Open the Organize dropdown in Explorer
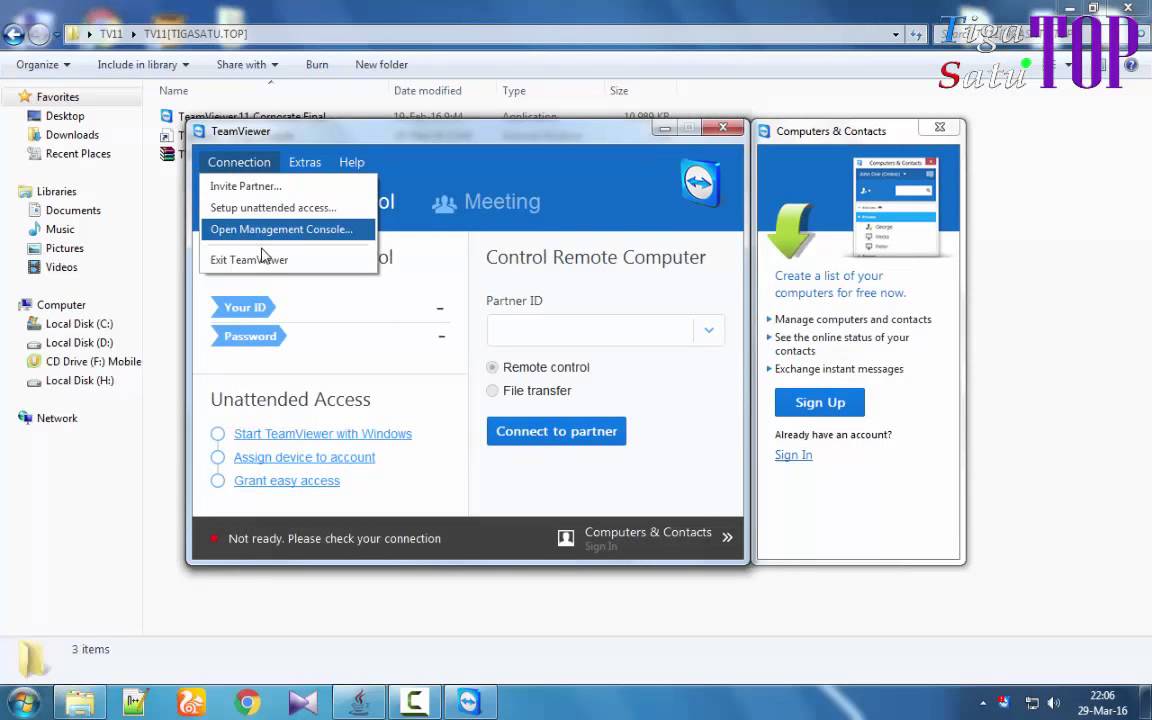Image resolution: width=1152 pixels, height=720 pixels. (43, 65)
